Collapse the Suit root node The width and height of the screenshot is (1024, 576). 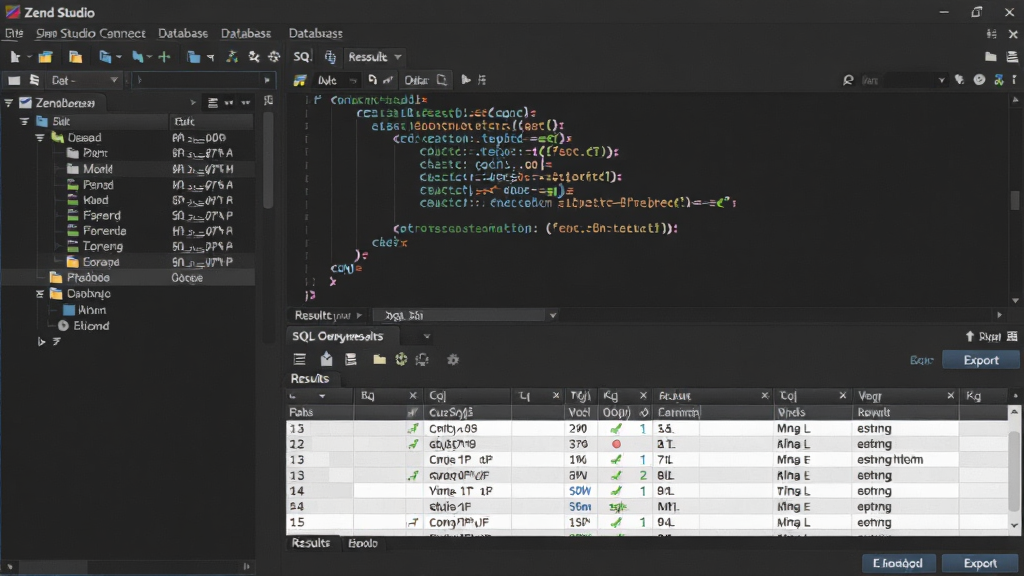(x=24, y=121)
